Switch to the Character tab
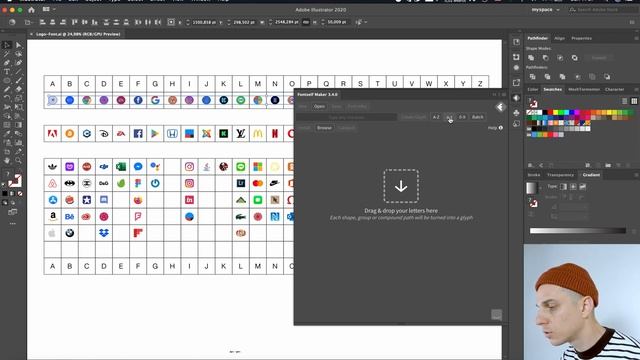 (614, 89)
